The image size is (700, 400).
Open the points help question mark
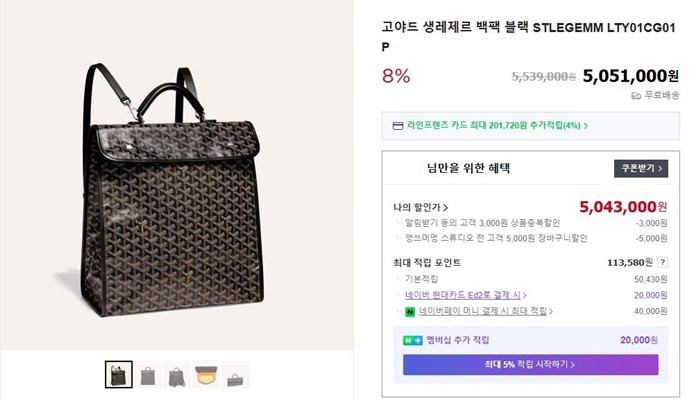point(662,262)
